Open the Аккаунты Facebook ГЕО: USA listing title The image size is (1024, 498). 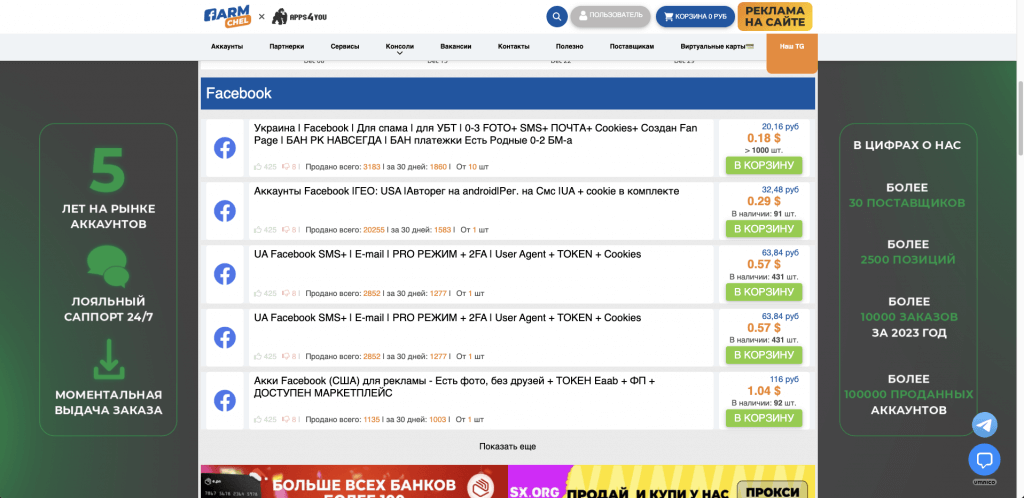pyautogui.click(x=466, y=191)
